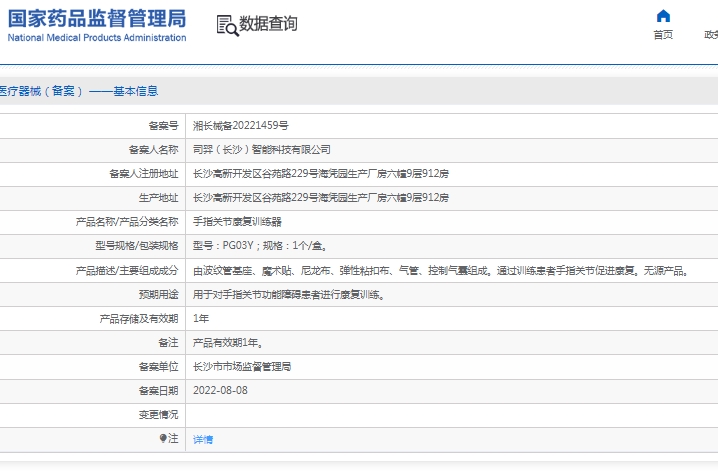Select the description text starting 由波纹管基座

coord(441,271)
